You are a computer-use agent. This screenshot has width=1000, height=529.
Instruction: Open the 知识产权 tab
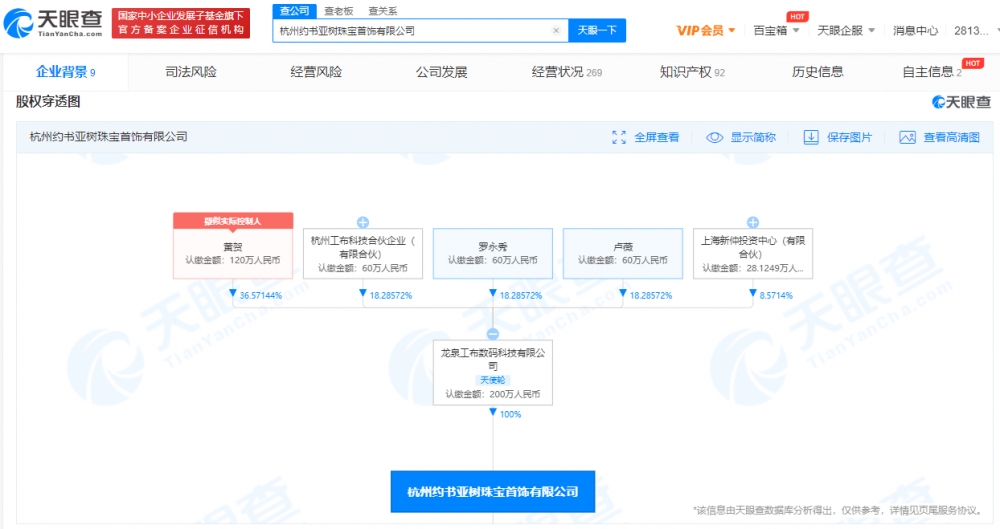[x=692, y=72]
